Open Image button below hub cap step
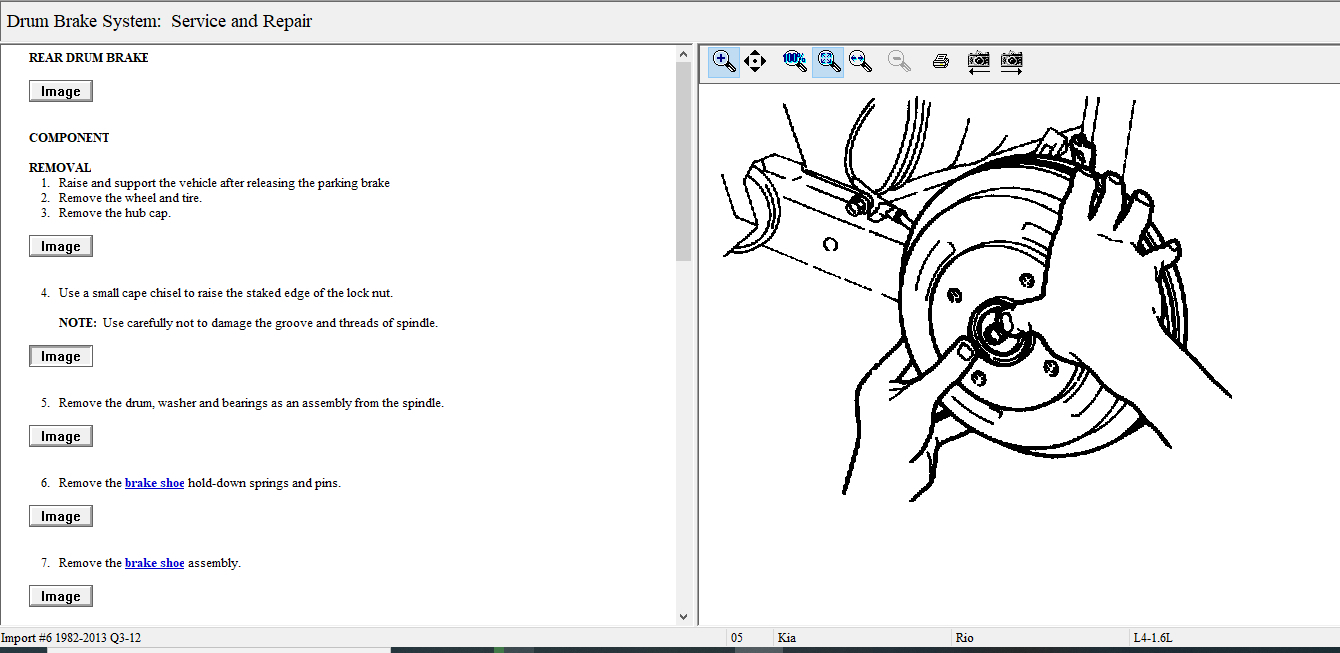1340x653 pixels. point(61,246)
